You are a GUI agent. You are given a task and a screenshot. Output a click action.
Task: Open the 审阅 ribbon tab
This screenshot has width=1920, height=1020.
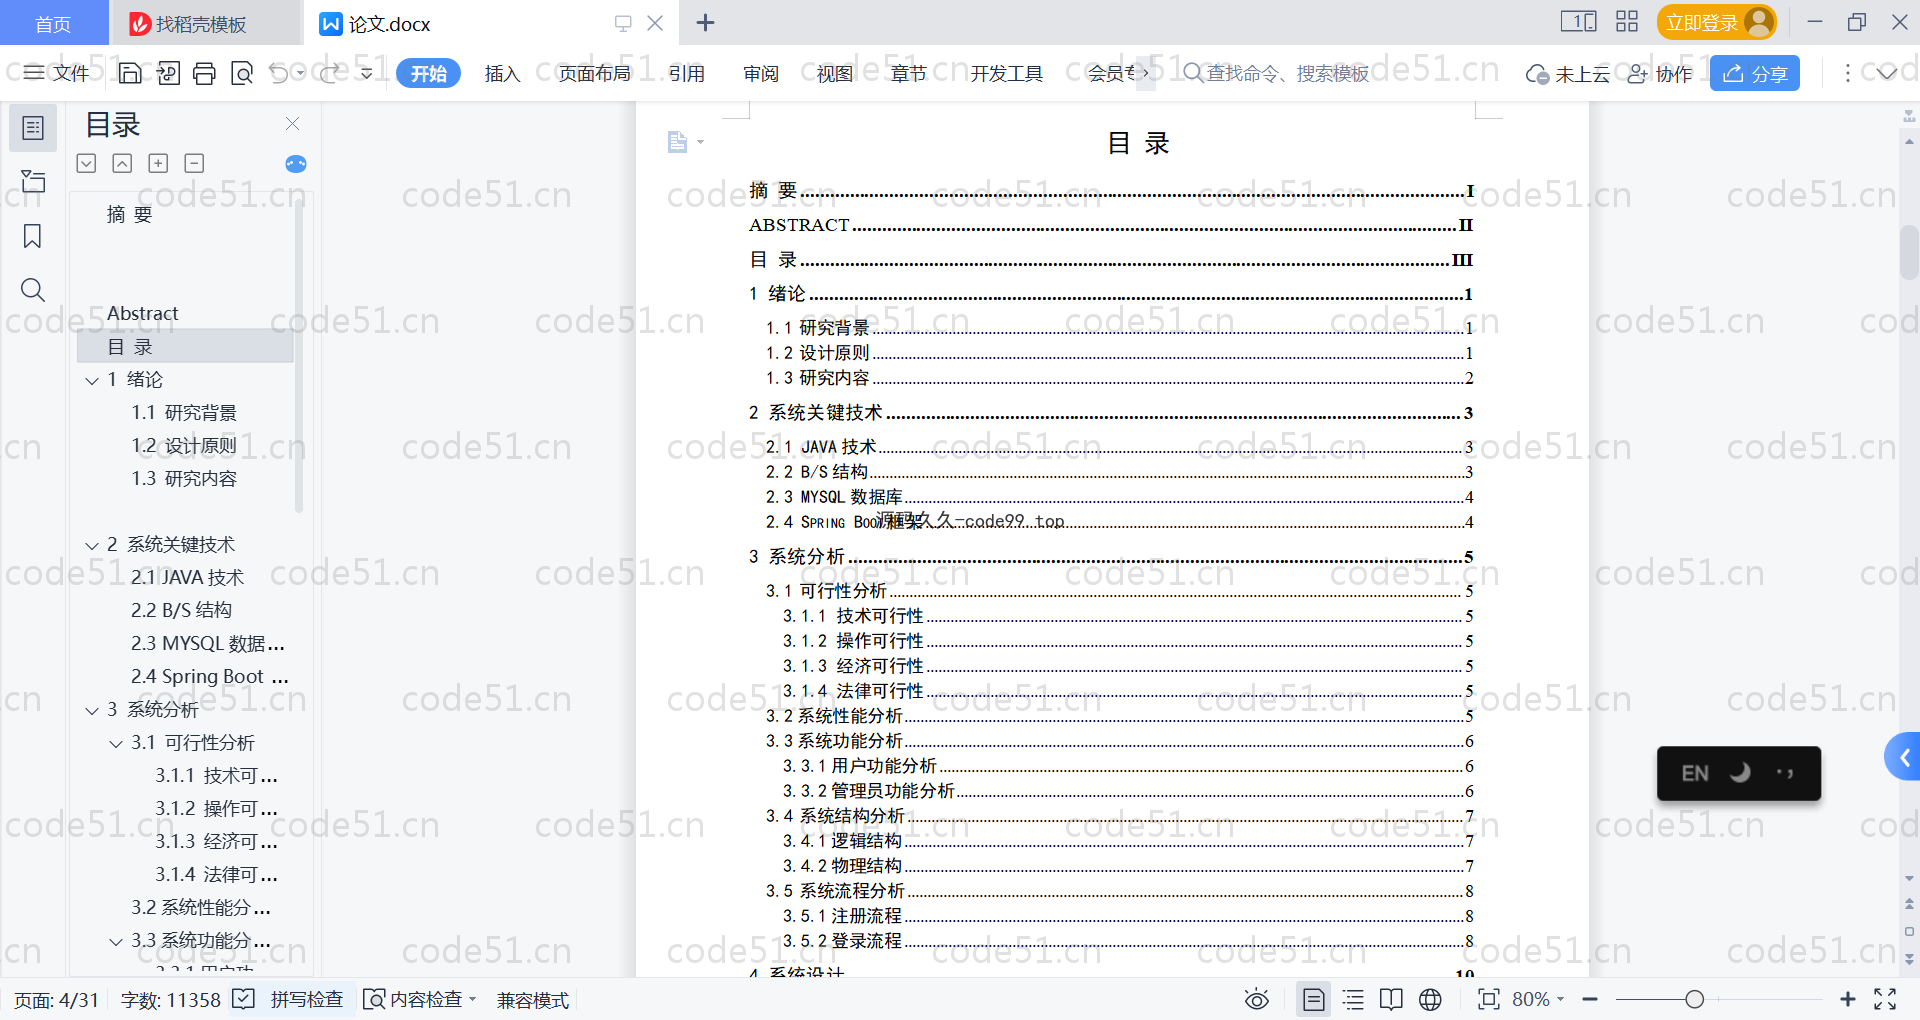click(761, 73)
